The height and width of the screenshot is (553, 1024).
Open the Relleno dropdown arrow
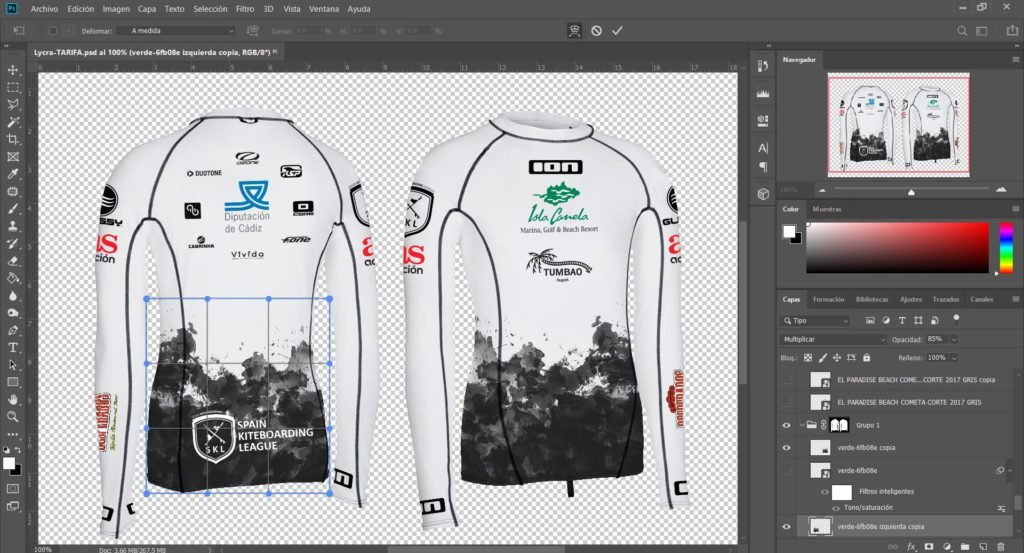pyautogui.click(x=953, y=358)
